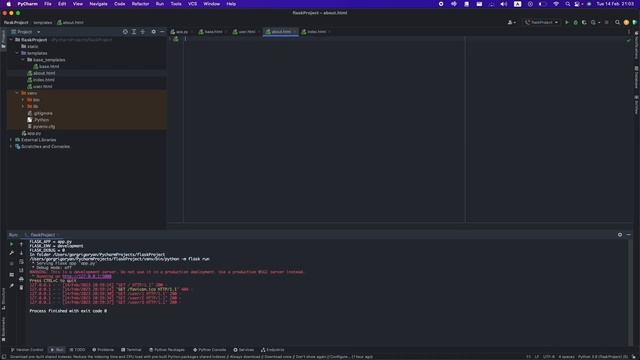
Task: Click Up the stack trace arrow
Action: pos(21,244)
